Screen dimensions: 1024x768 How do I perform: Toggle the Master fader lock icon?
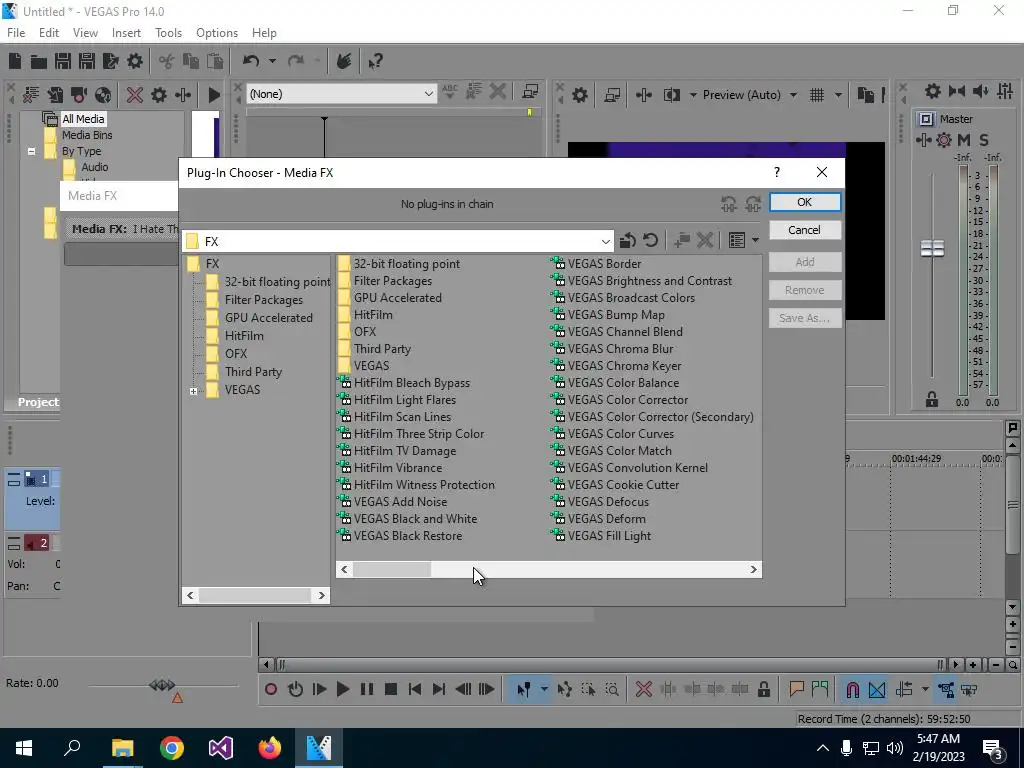(x=932, y=400)
